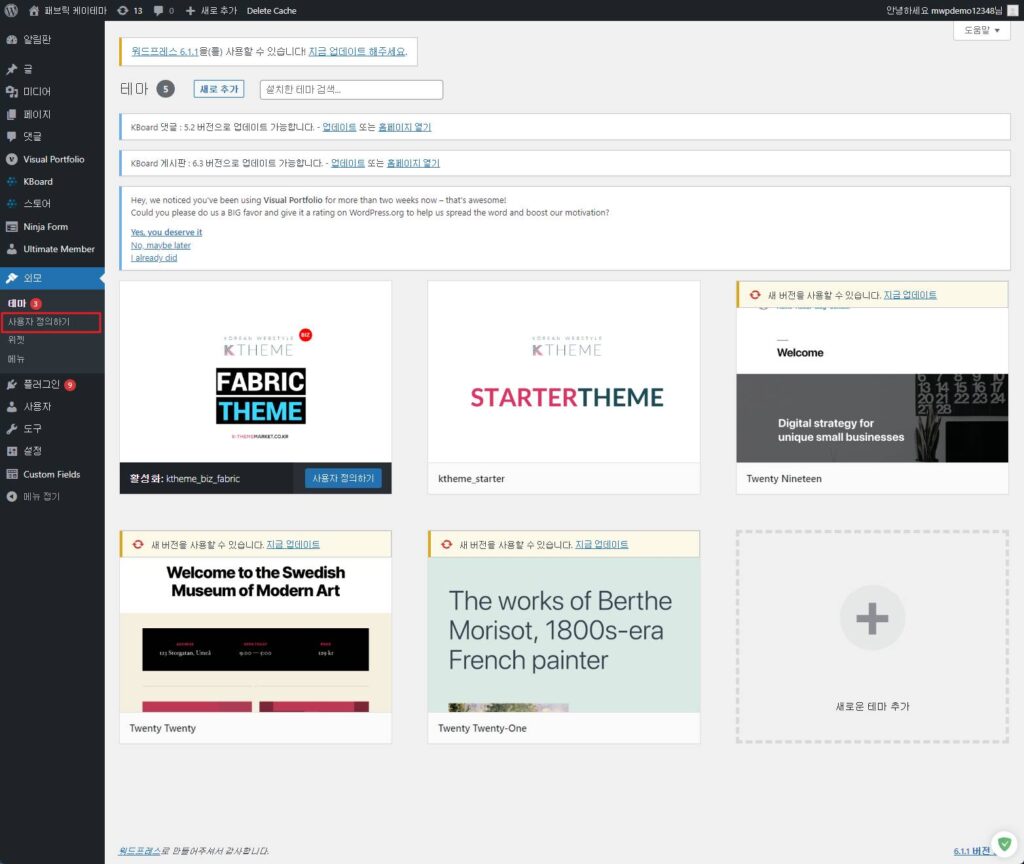Click the 메뉴 접기 collapse menu icon
The width and height of the screenshot is (1024, 864).
point(12,496)
